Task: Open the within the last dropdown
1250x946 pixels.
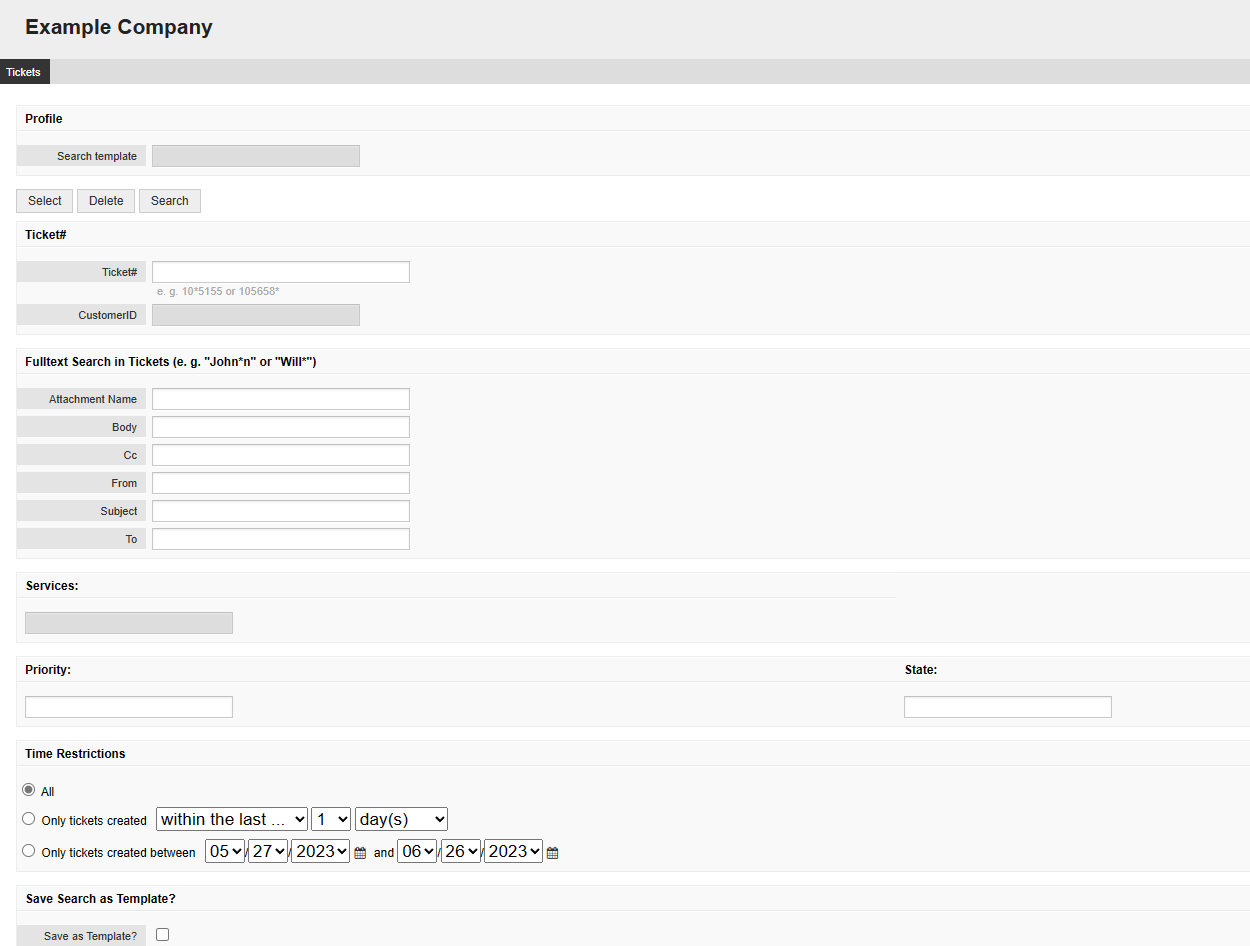Action: (231, 819)
